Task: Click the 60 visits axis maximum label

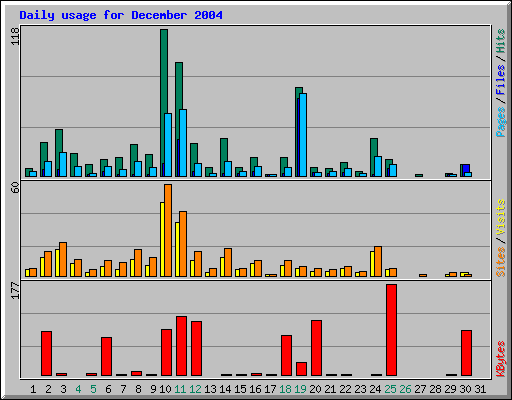Action: pyautogui.click(x=16, y=188)
